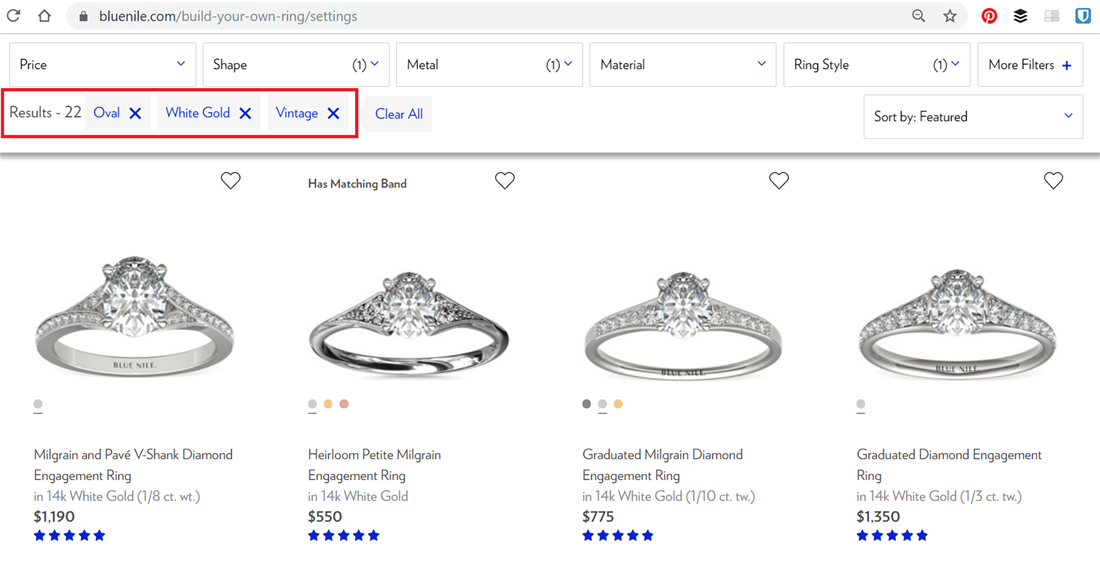Expand the Ring Style filter dropdown

point(877,65)
